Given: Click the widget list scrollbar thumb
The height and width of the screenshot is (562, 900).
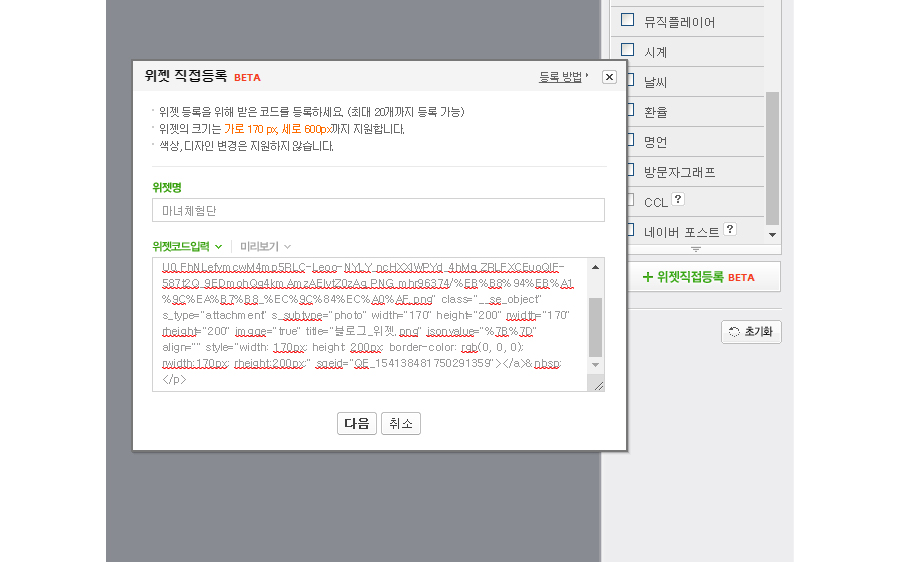Looking at the screenshot, I should click(773, 158).
